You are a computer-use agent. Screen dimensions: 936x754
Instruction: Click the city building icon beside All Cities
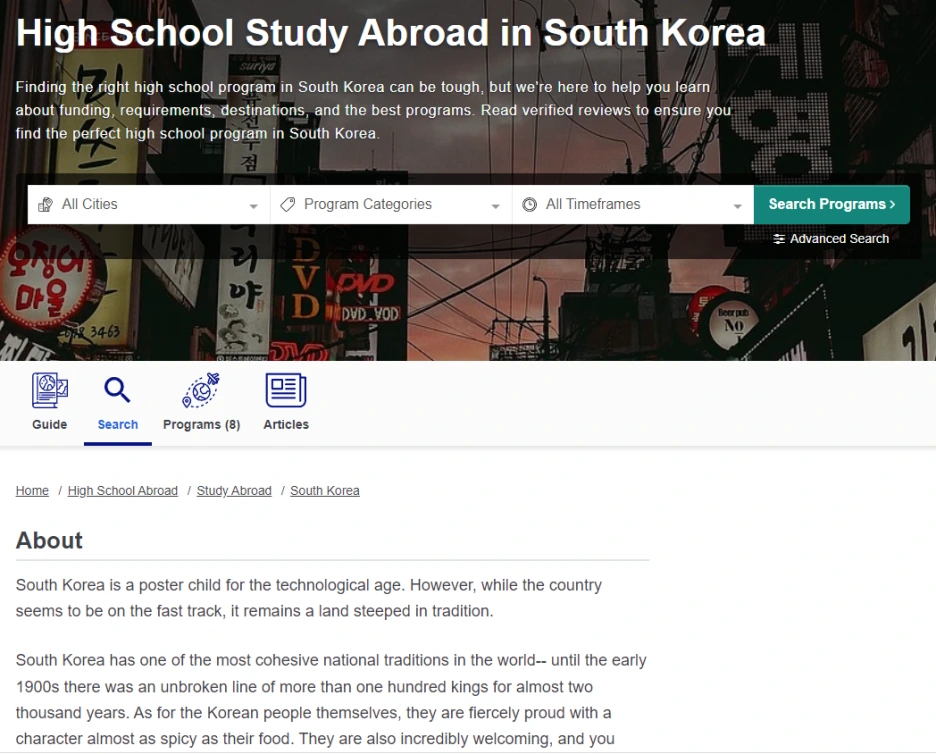point(45,205)
